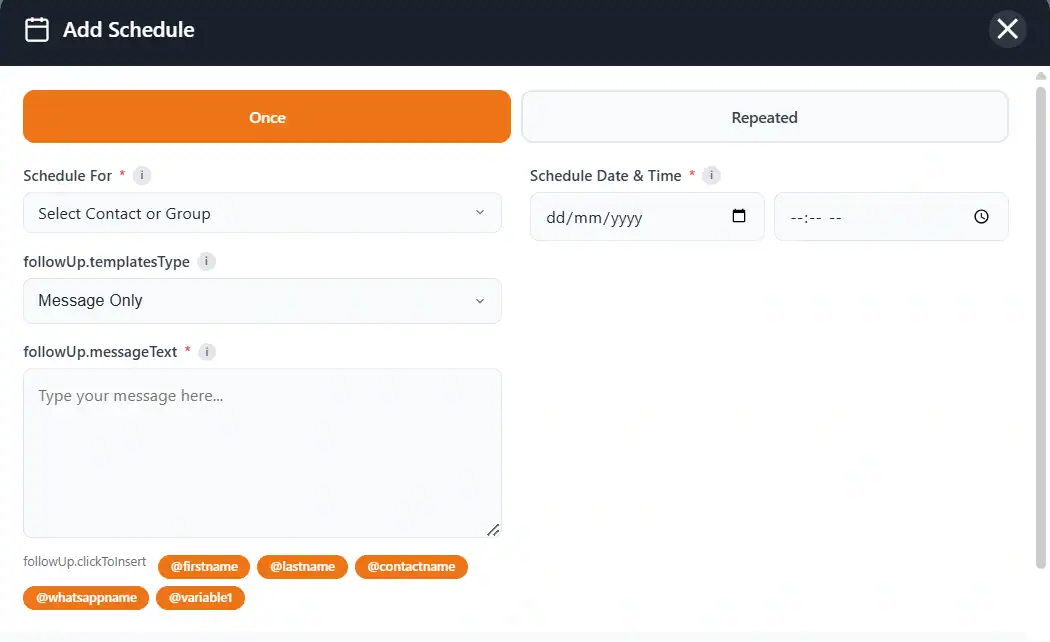The width and height of the screenshot is (1050, 642).
Task: Select the Once schedule tab
Action: tap(267, 117)
